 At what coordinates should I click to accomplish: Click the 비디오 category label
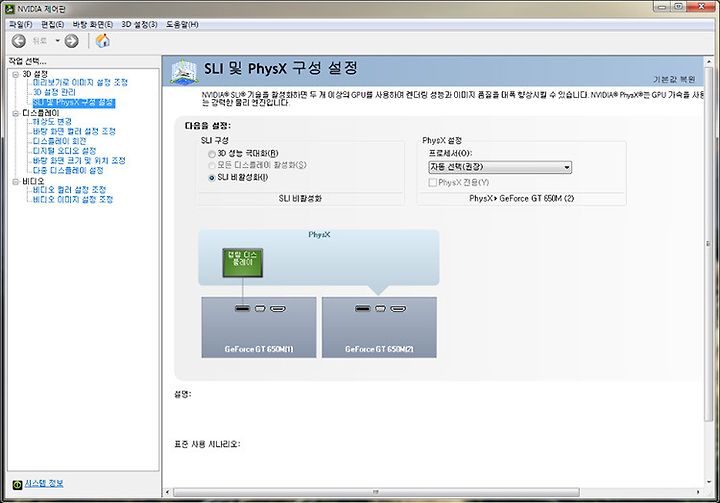coord(34,181)
